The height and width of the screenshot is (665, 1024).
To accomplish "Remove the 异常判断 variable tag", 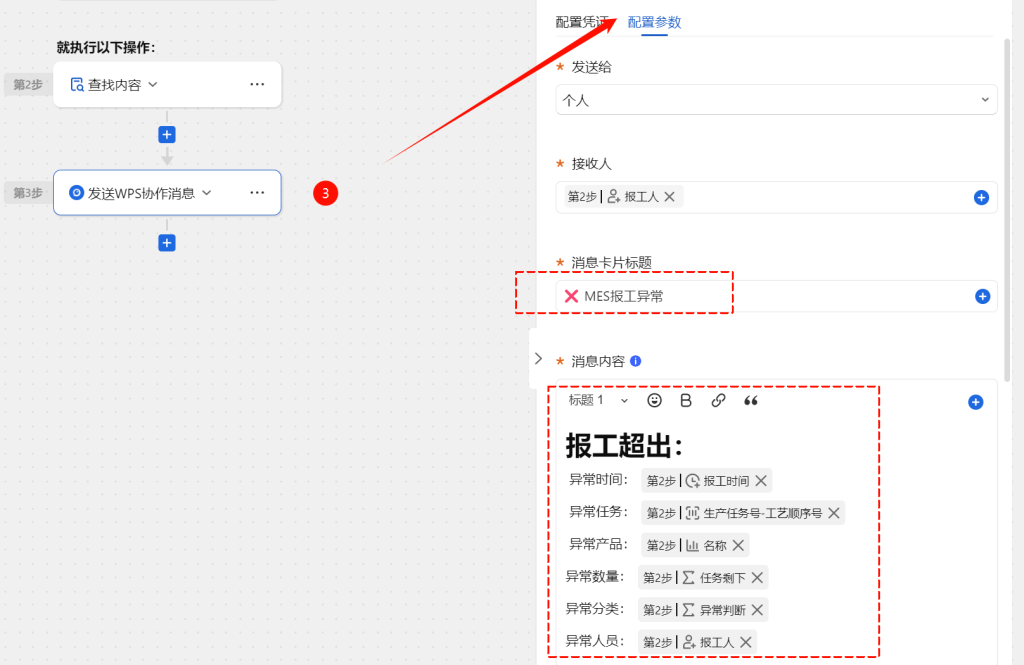I will click(x=757, y=609).
